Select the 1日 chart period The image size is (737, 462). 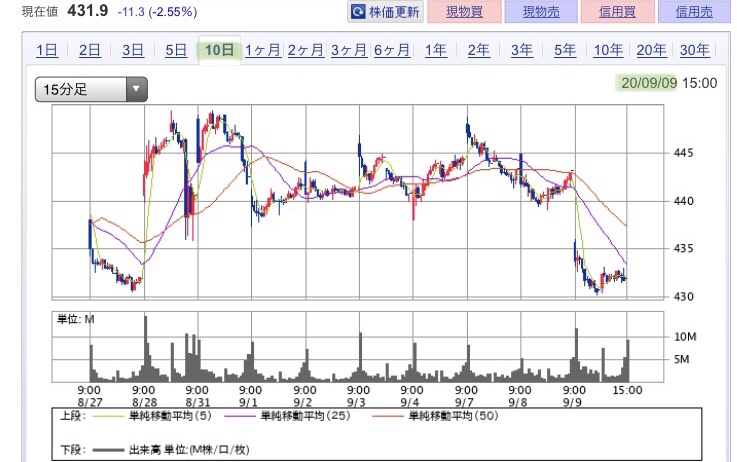[x=47, y=50]
